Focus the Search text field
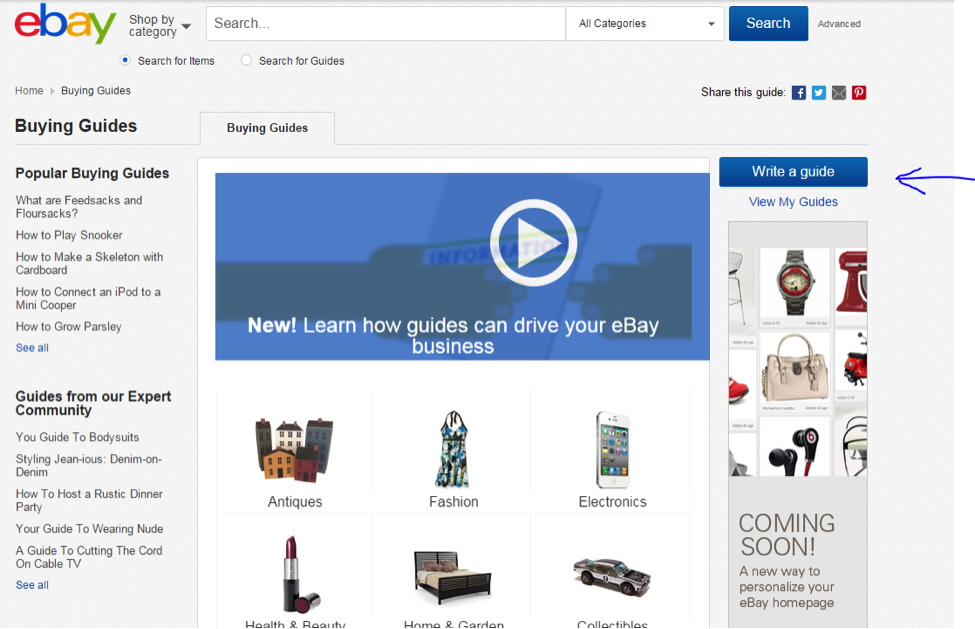 pyautogui.click(x=386, y=24)
